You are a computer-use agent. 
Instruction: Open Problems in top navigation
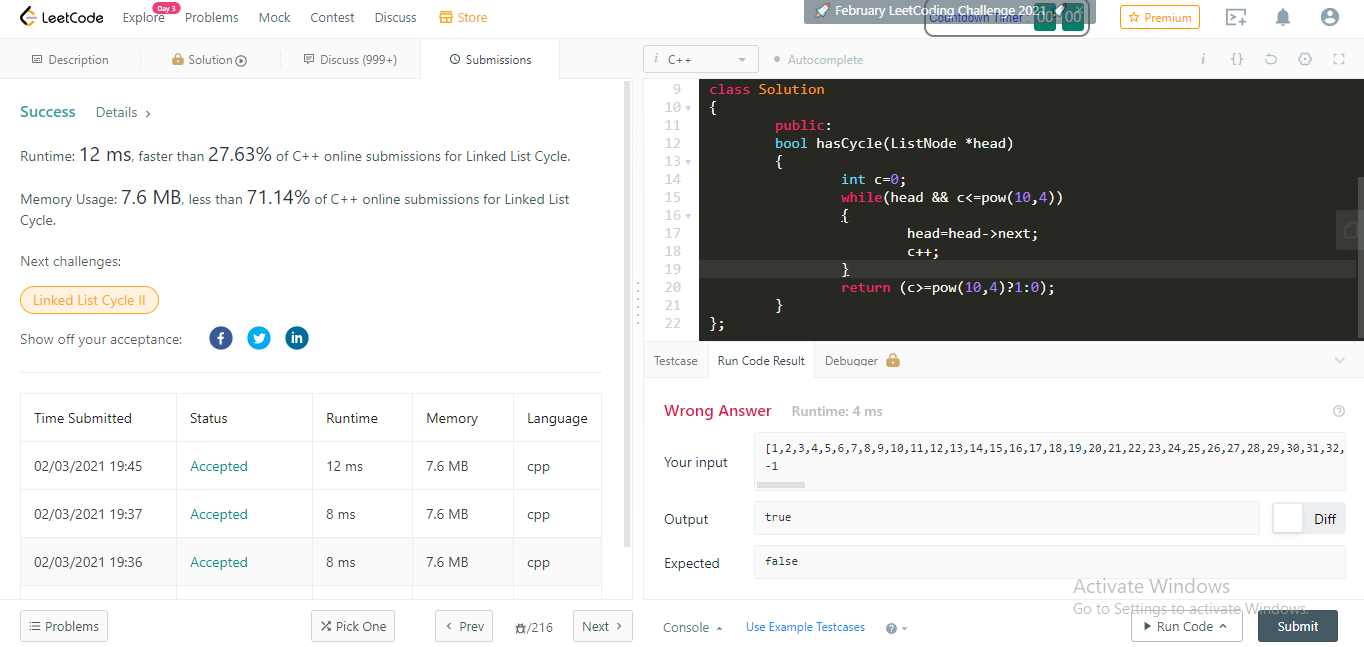coord(211,17)
